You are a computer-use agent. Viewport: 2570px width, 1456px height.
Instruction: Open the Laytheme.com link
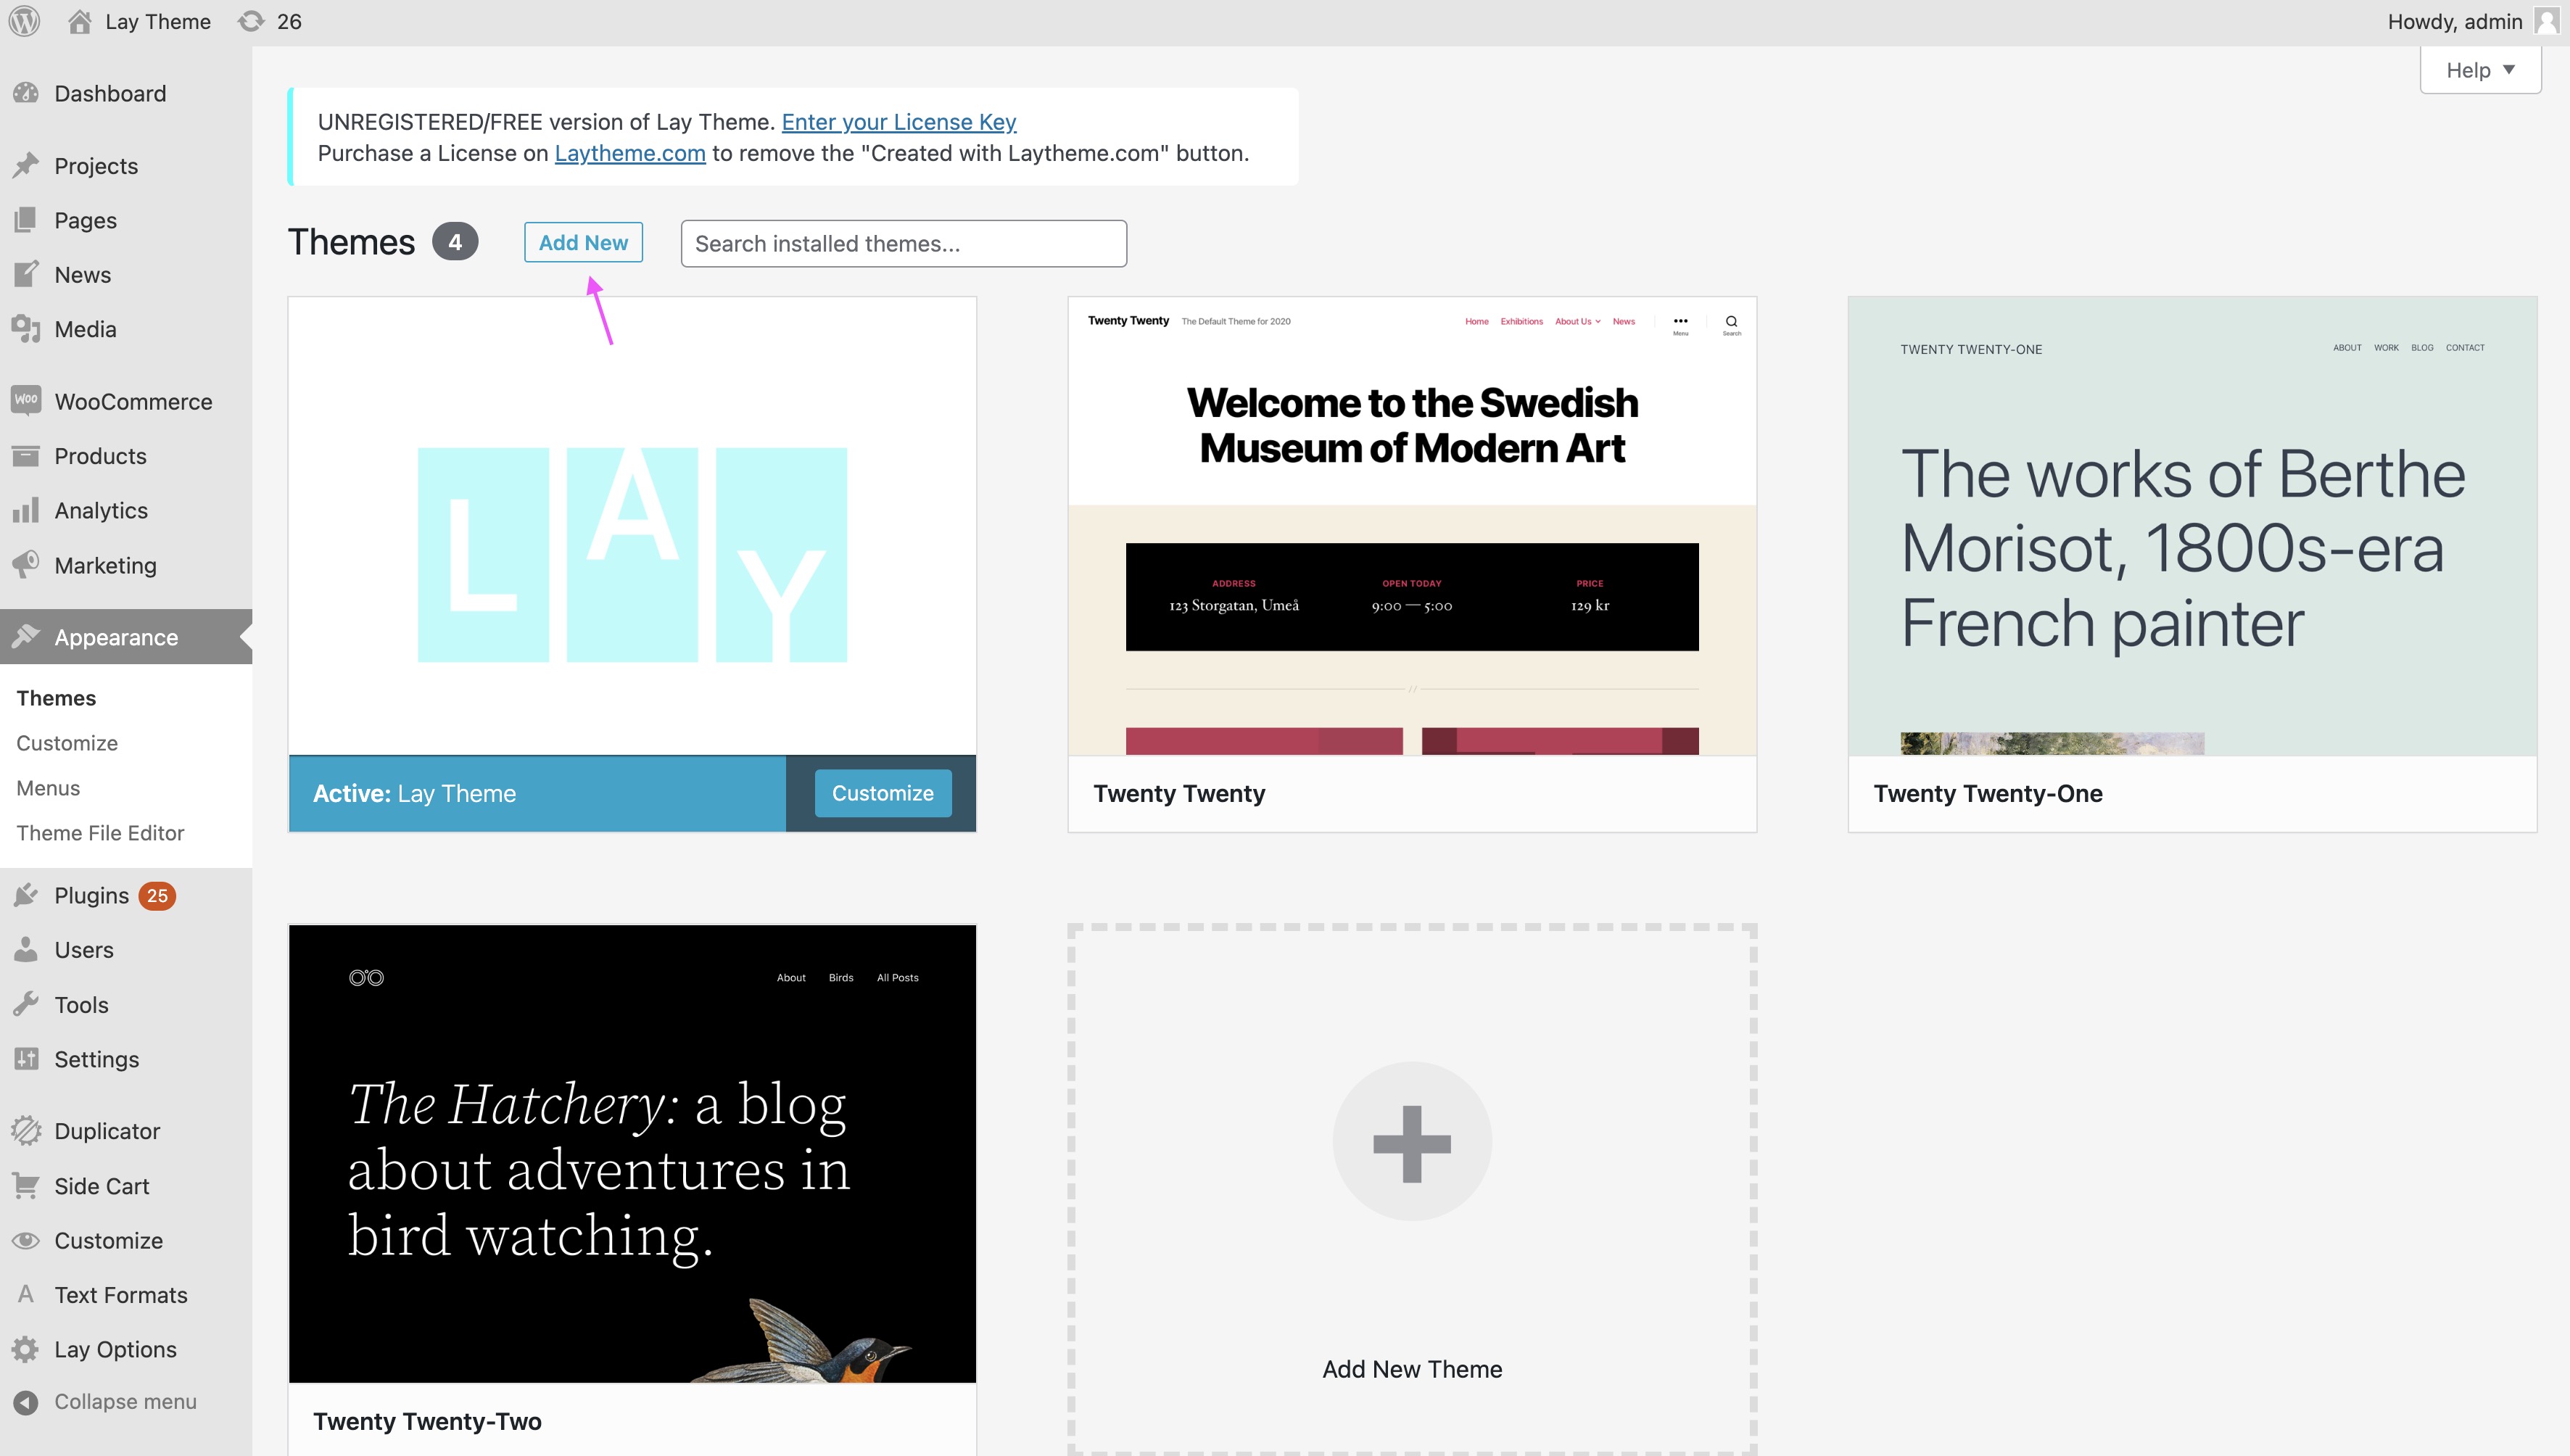[x=630, y=153]
